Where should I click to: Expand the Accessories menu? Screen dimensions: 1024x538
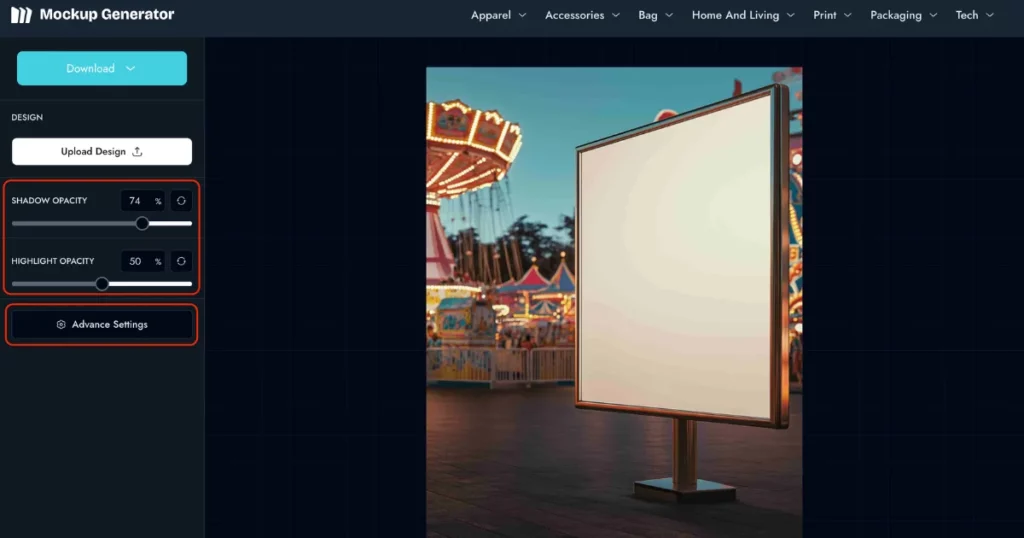582,15
